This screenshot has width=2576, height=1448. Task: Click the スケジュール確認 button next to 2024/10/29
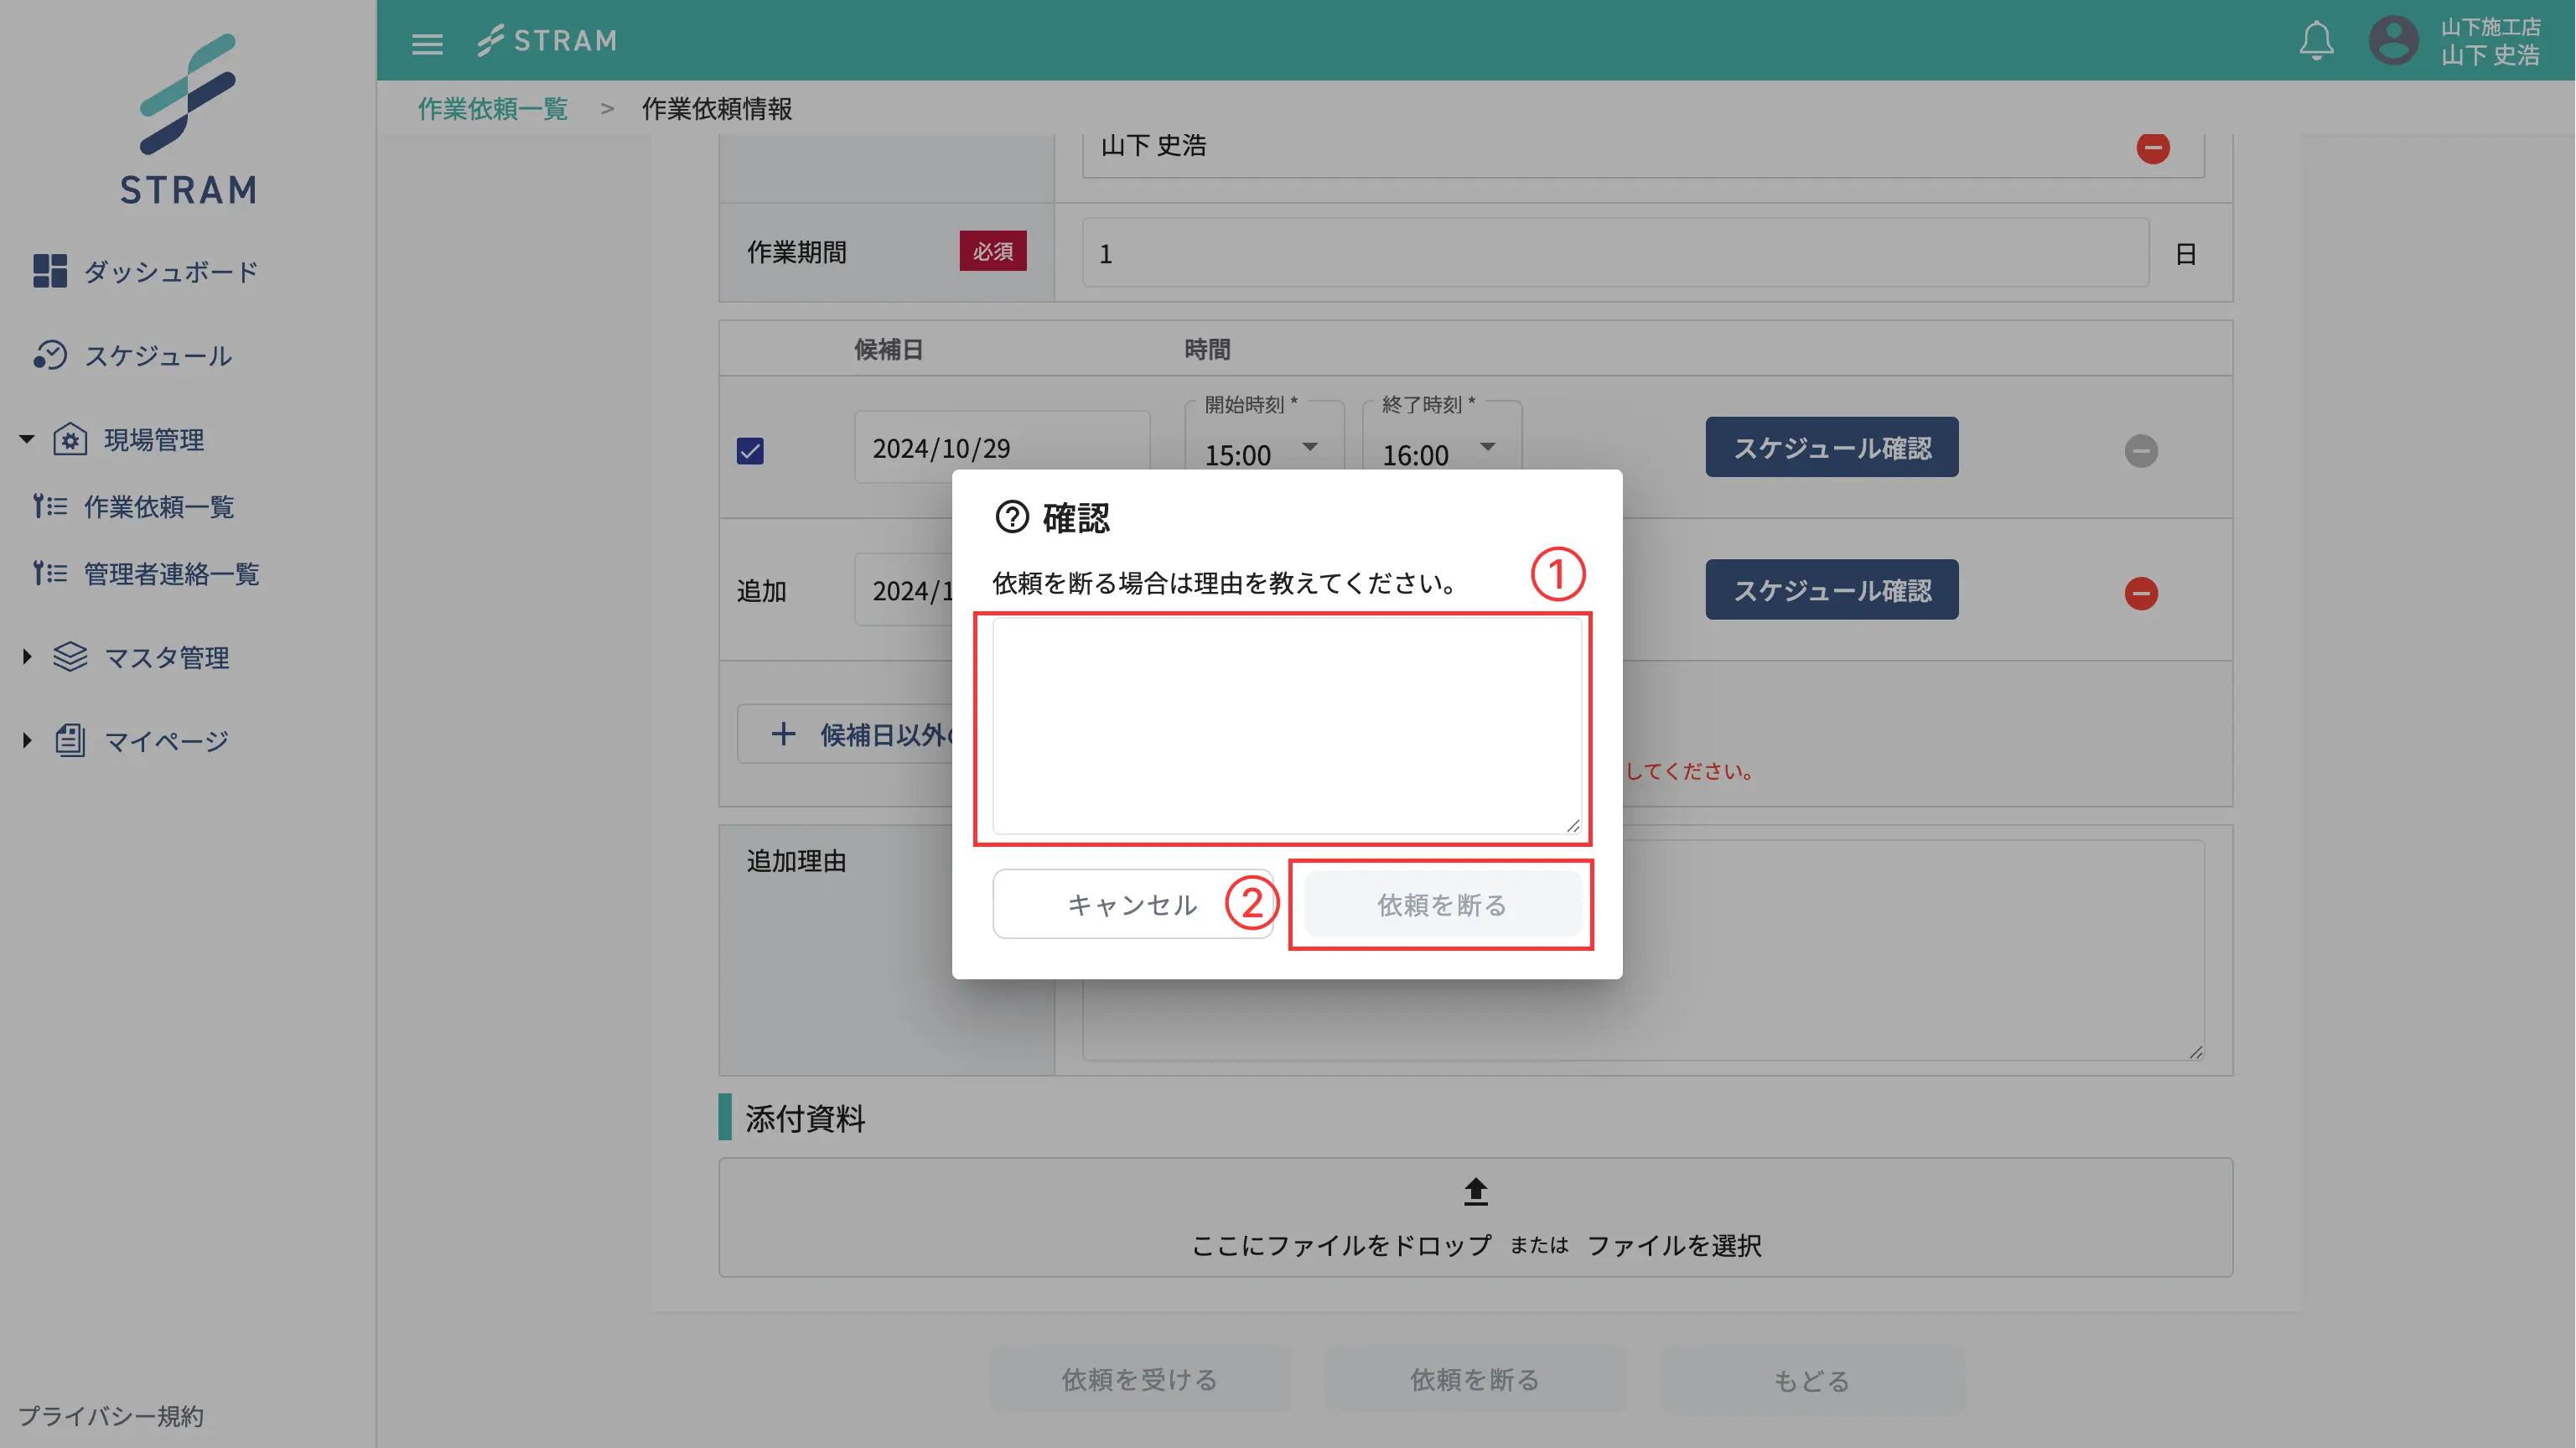click(x=1832, y=447)
